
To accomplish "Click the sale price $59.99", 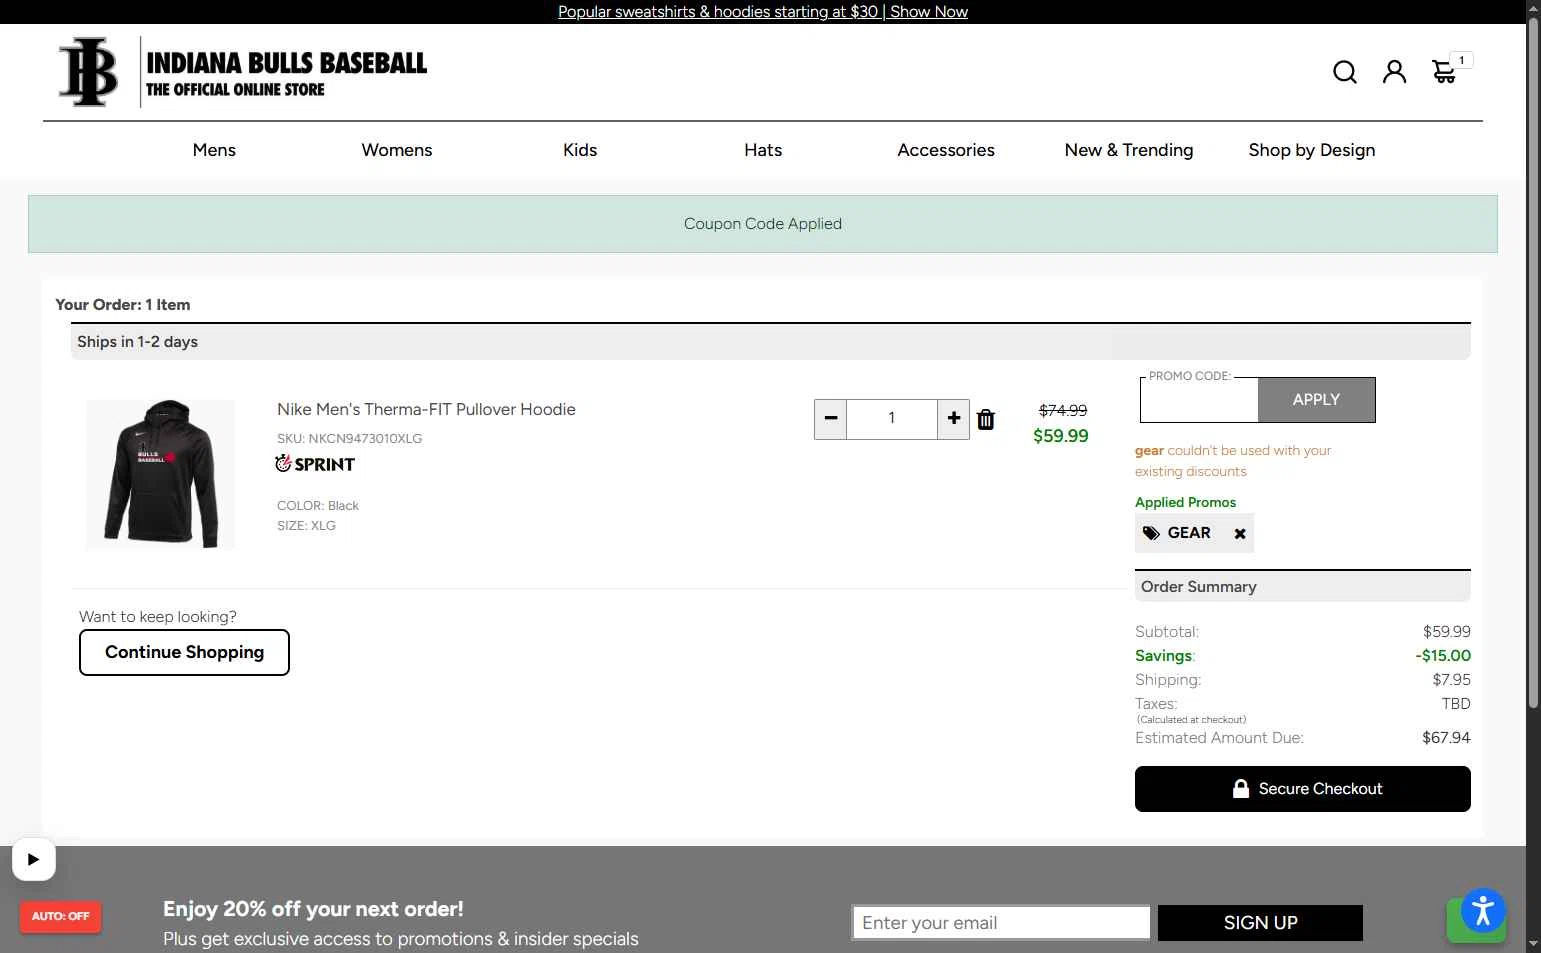I will (1061, 436).
